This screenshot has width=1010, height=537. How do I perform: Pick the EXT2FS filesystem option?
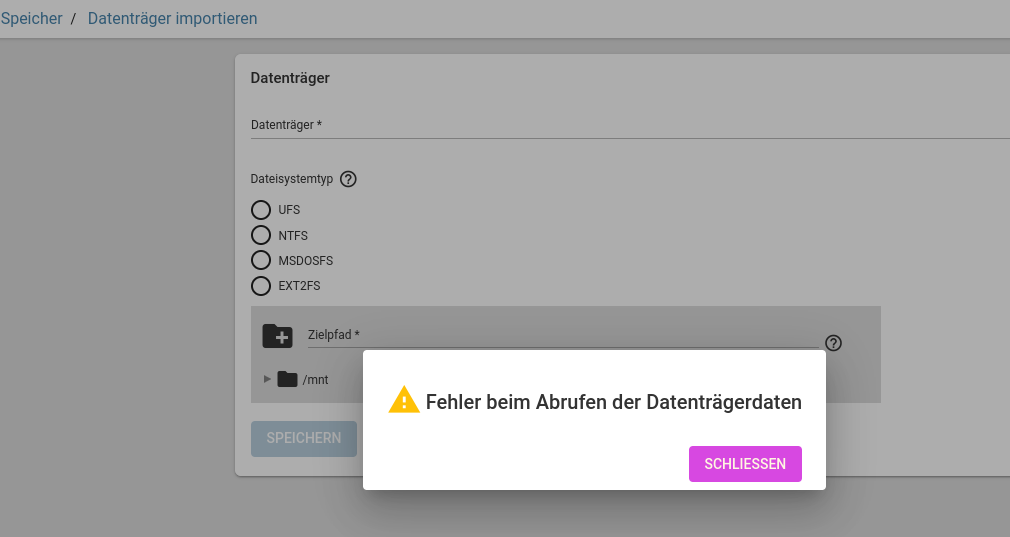[261, 286]
